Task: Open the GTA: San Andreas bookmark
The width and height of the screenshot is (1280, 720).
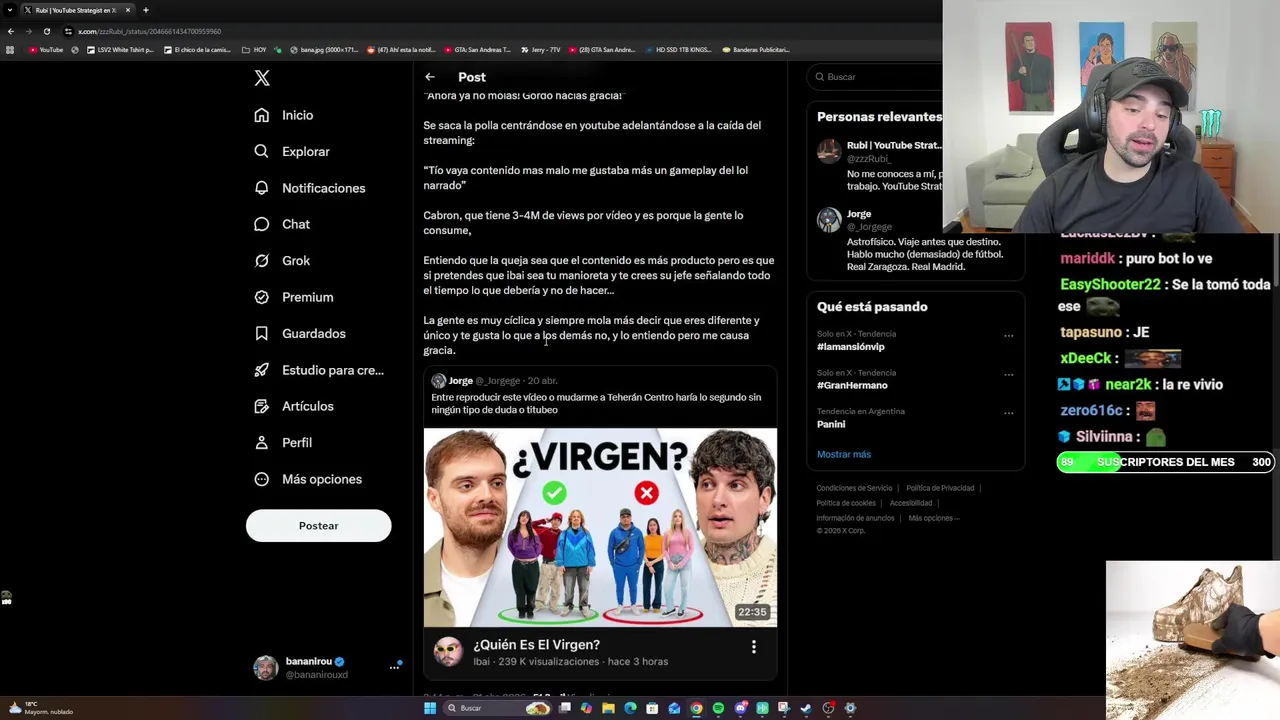Action: point(477,50)
